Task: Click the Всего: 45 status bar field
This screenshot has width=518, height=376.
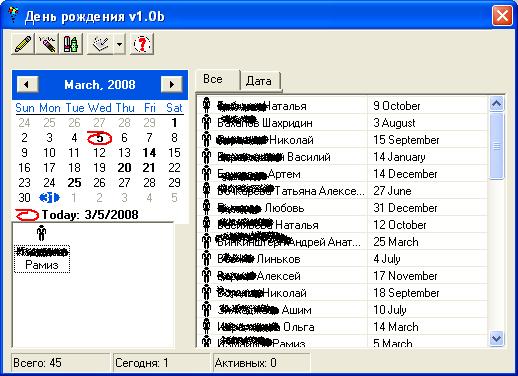Action: (60, 363)
